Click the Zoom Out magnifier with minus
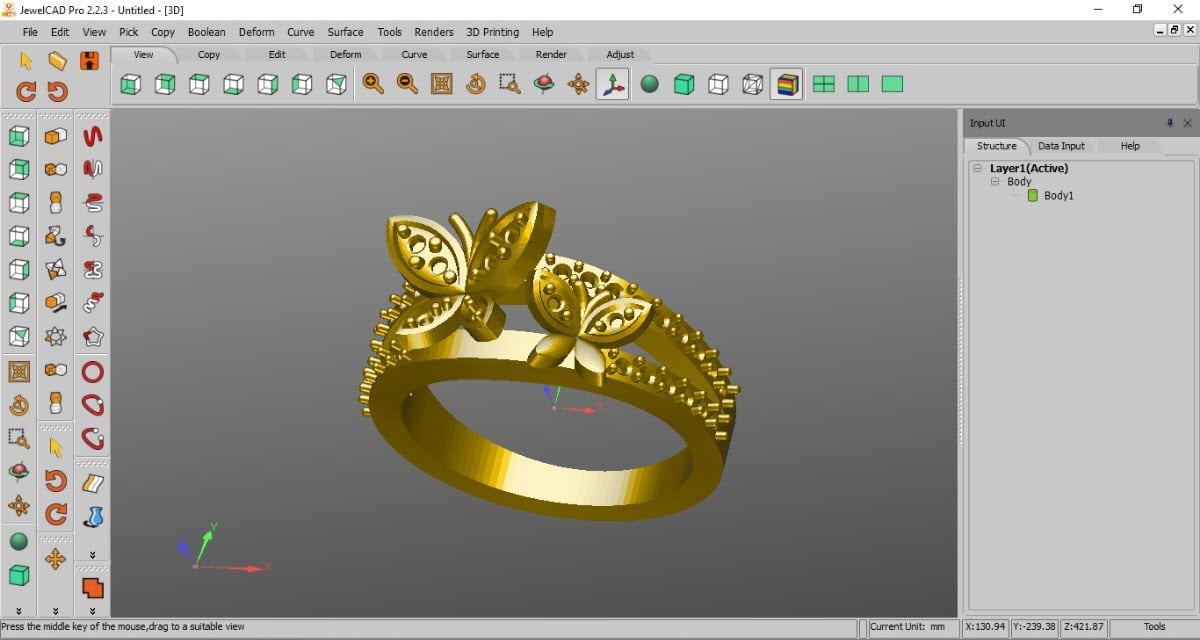Viewport: 1200px width, 640px height. [407, 85]
